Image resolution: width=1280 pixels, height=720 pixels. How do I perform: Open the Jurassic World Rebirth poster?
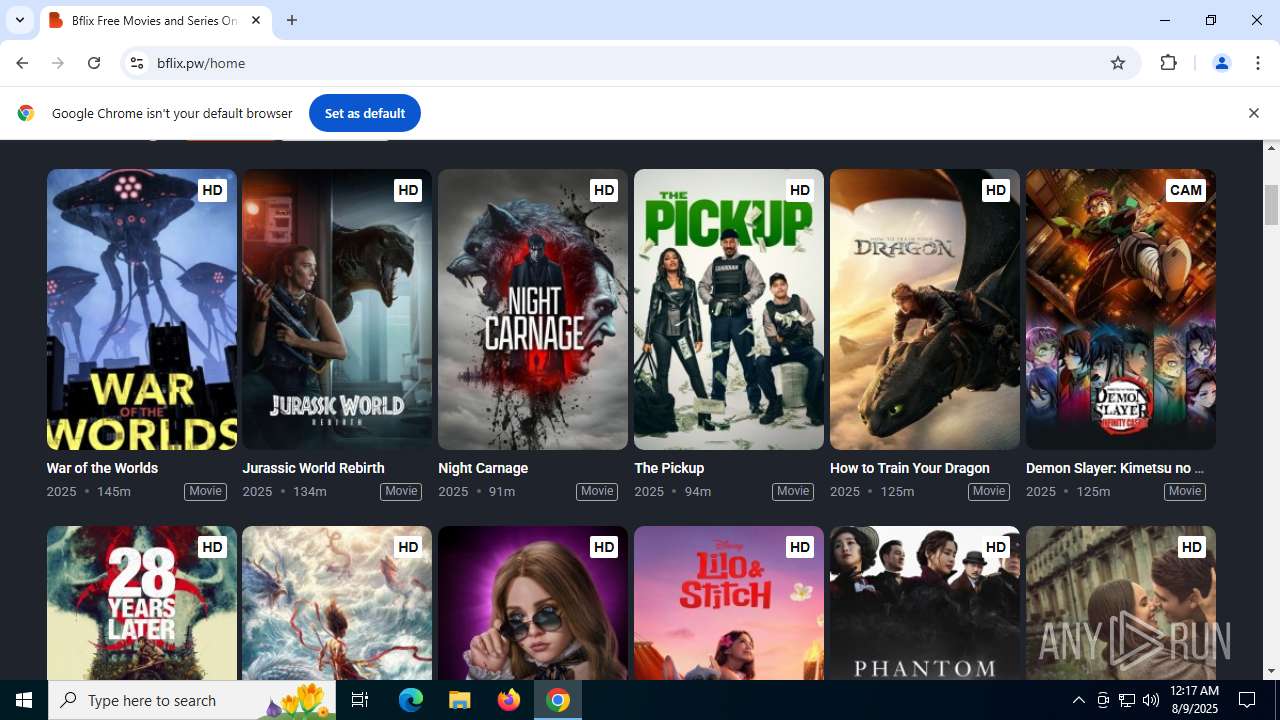tap(337, 309)
